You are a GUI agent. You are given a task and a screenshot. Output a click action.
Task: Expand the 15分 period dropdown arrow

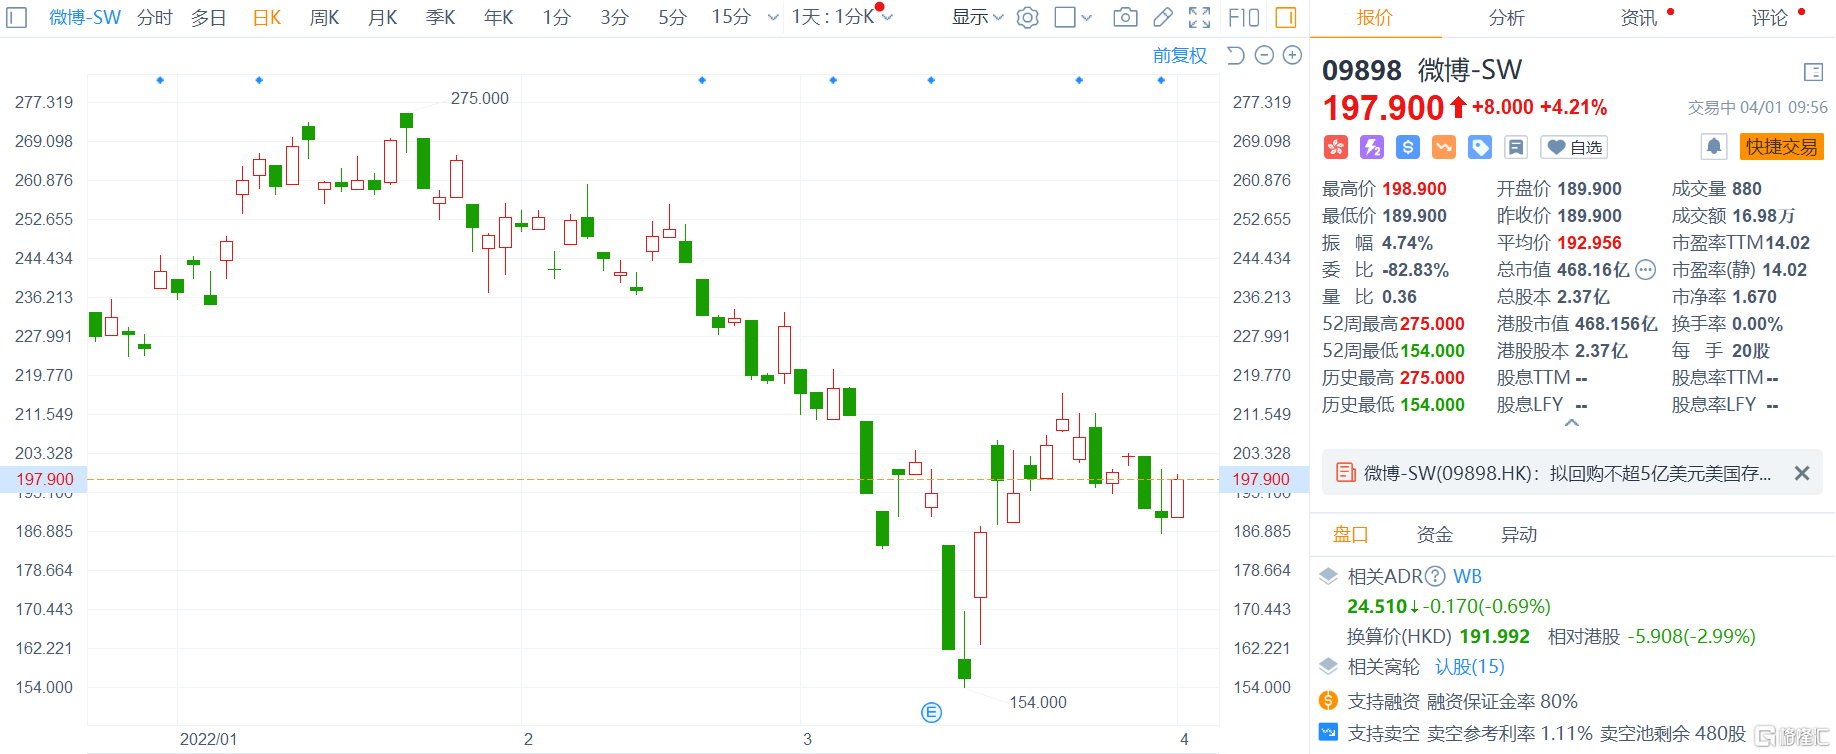772,17
